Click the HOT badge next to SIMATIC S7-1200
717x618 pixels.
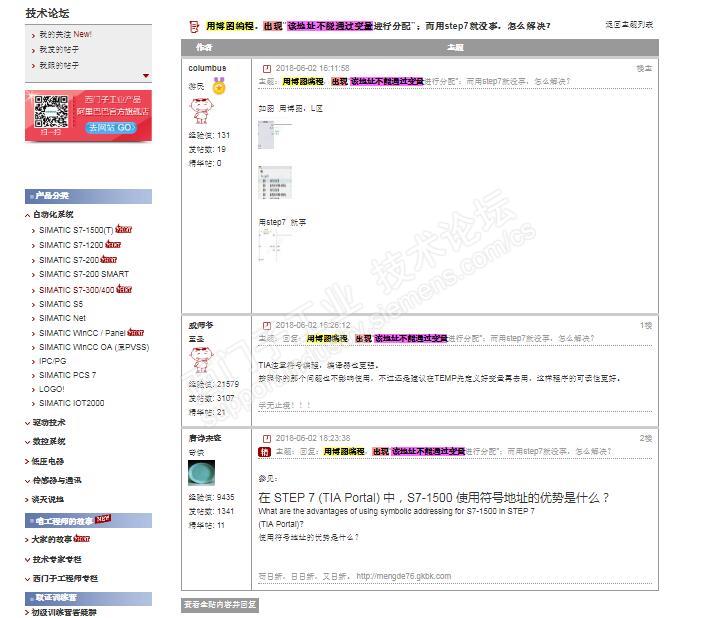[113, 244]
